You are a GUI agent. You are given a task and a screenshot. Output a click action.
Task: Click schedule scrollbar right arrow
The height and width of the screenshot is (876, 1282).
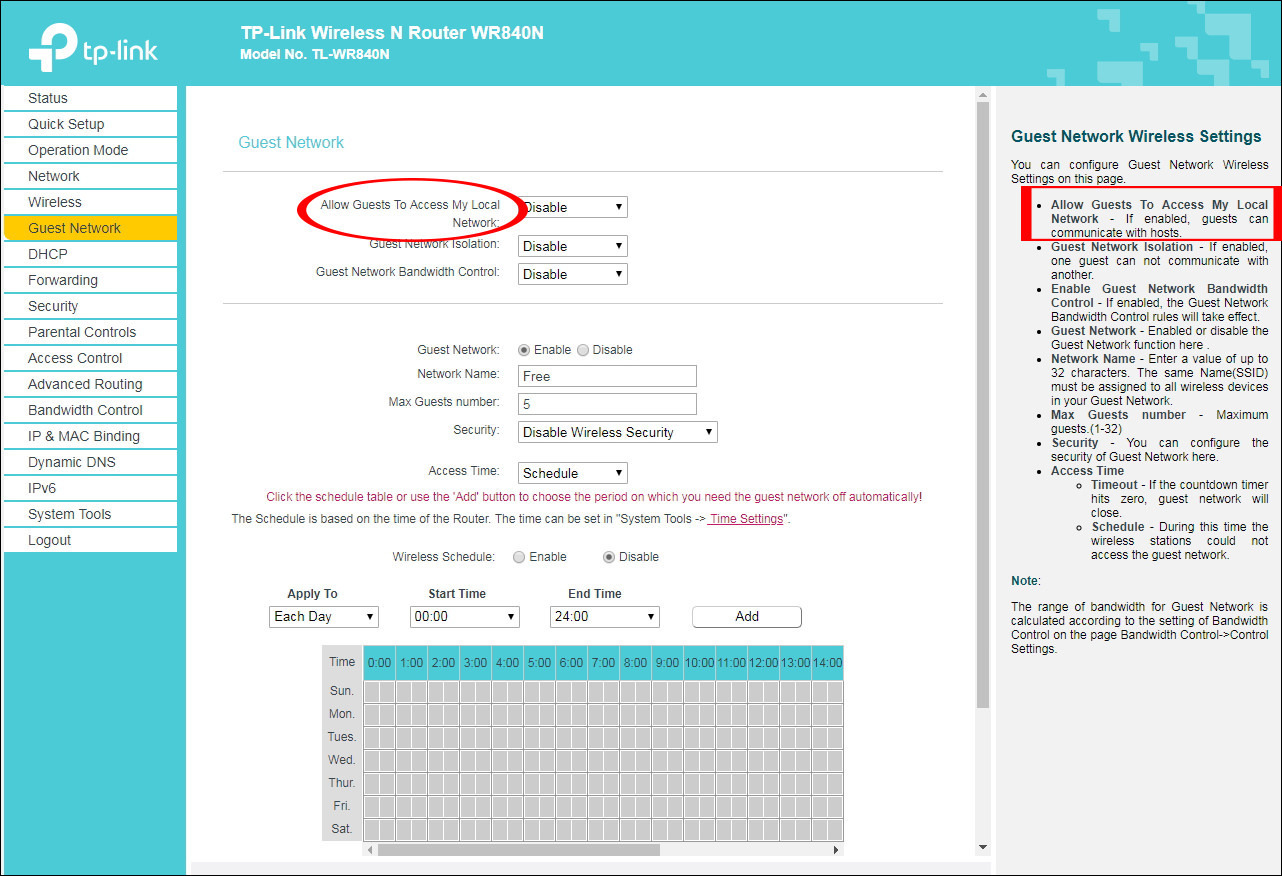point(836,850)
